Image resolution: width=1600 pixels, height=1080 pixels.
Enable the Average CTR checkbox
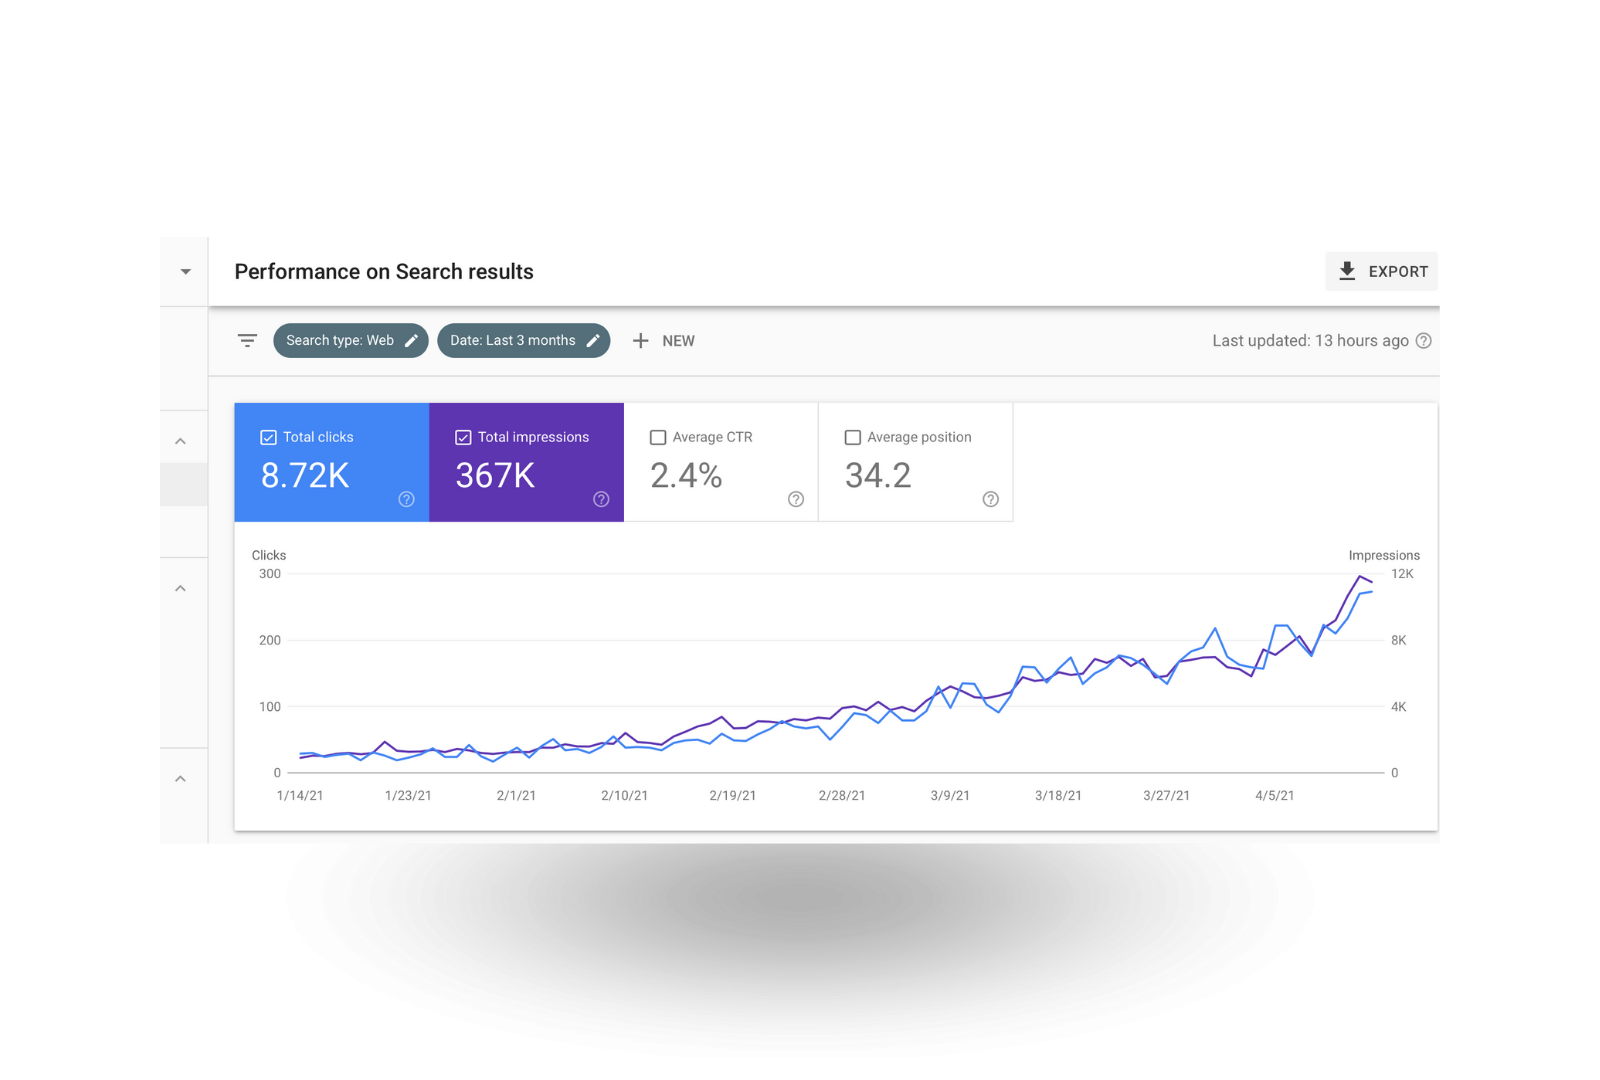(x=658, y=437)
